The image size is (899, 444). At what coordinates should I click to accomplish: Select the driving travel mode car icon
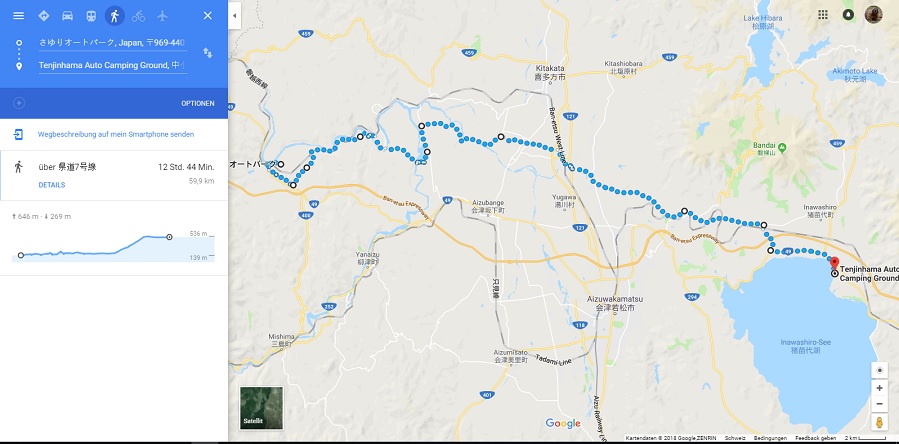(x=67, y=15)
